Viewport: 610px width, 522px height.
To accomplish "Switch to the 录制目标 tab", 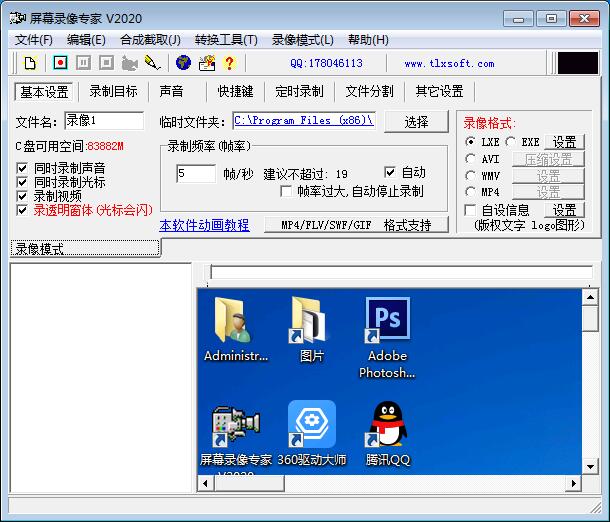I will point(114,92).
